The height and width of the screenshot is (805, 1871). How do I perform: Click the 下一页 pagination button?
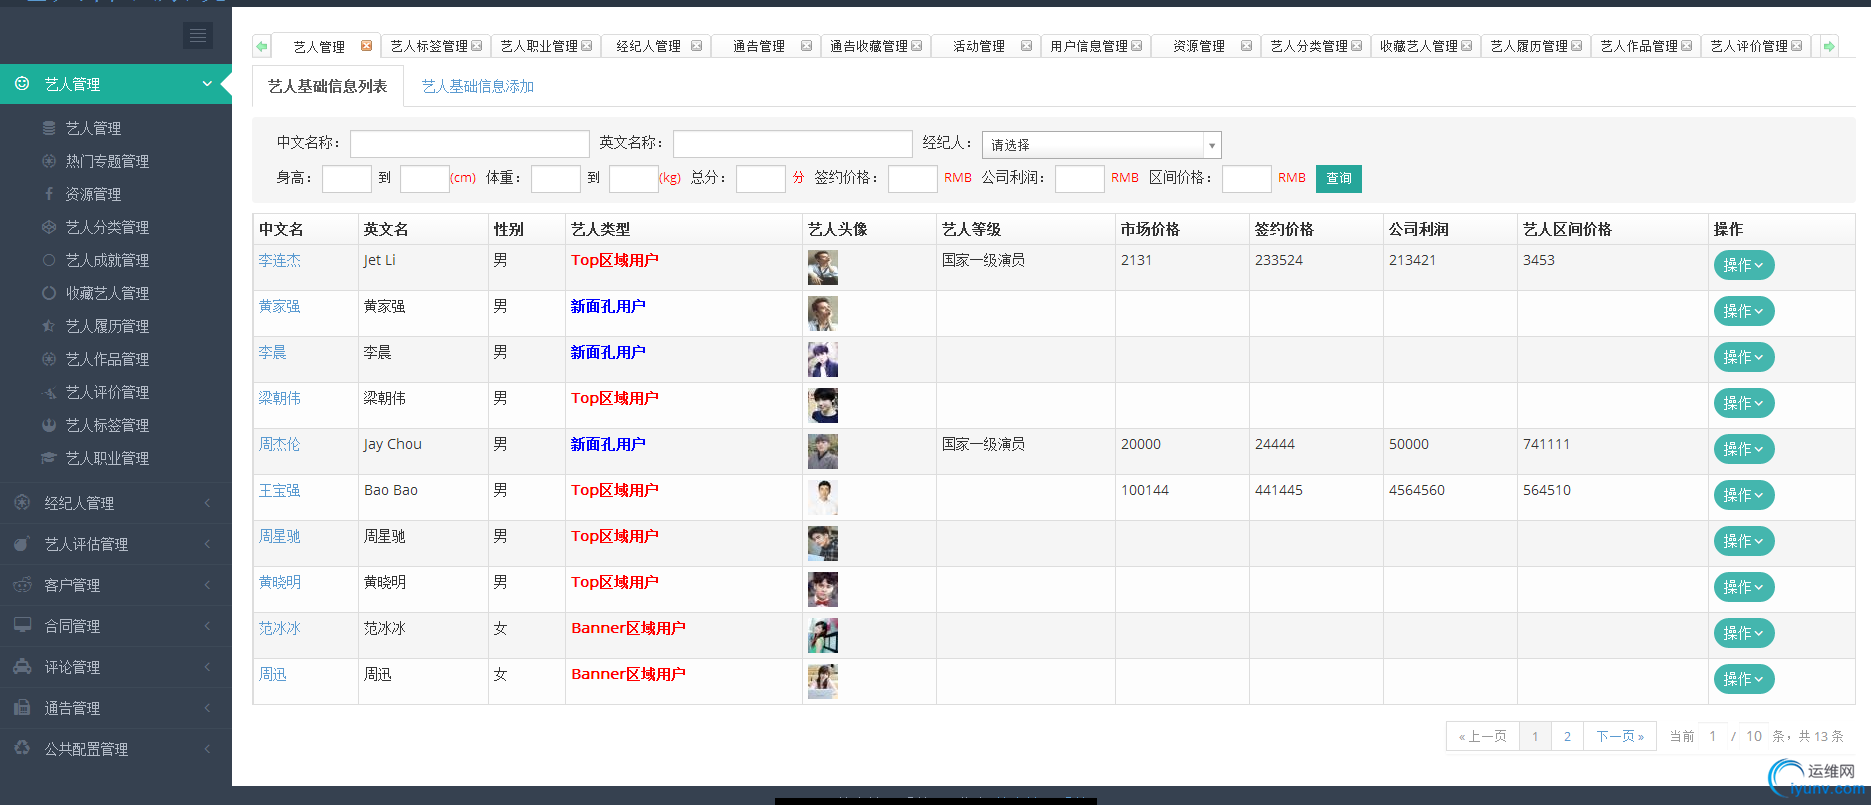click(1620, 736)
